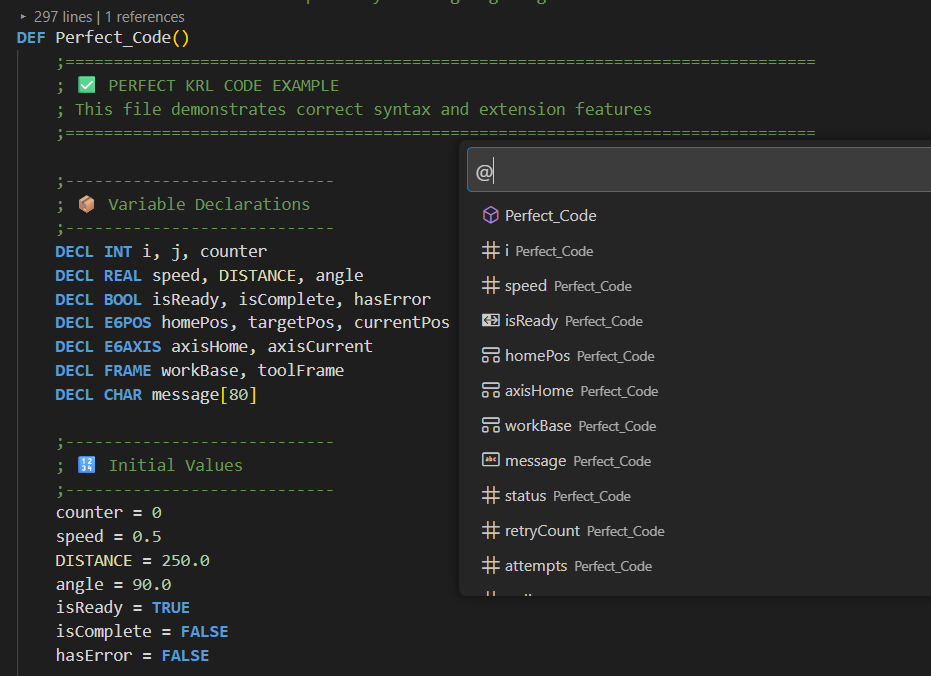Click the struct icon beside homePos symbol
The image size is (931, 676).
pos(490,355)
